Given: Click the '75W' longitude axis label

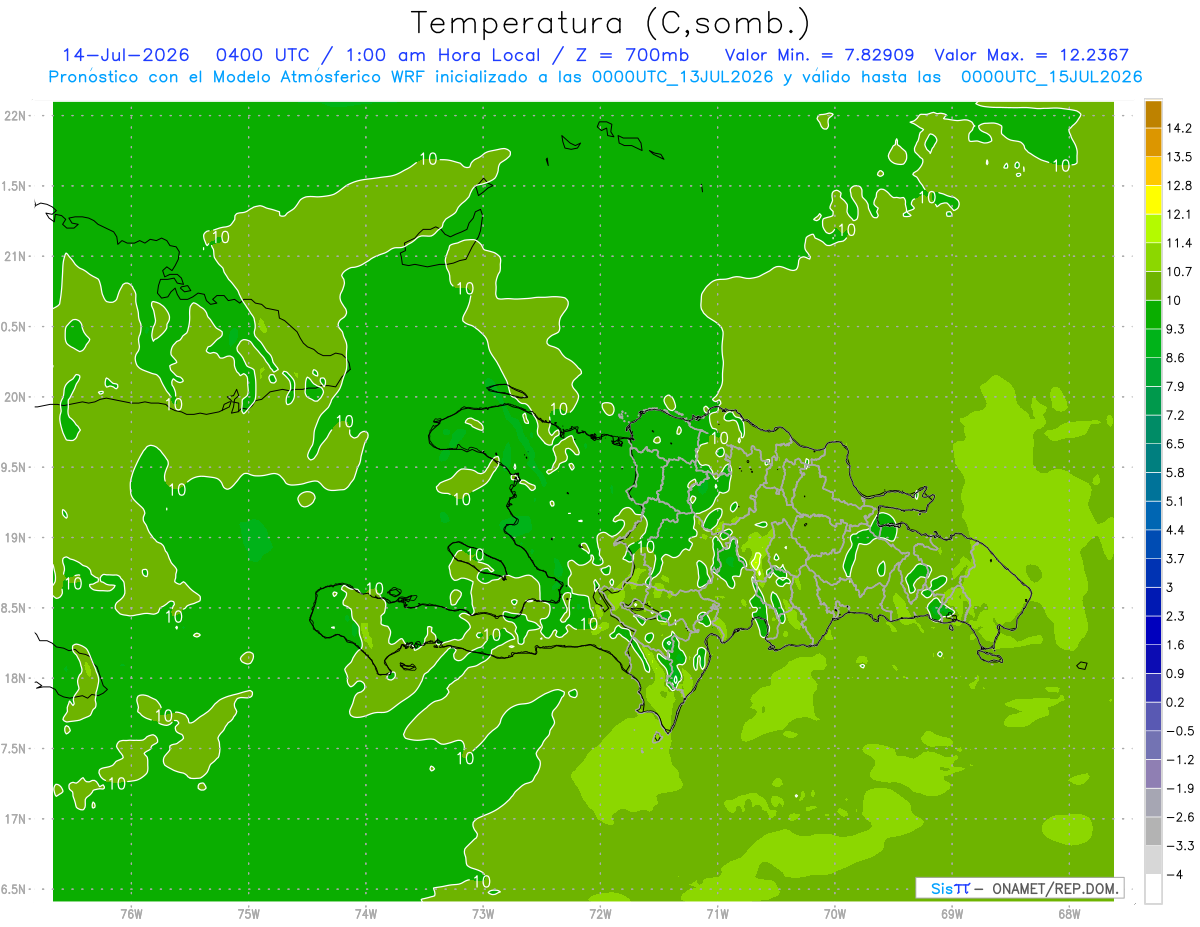Looking at the screenshot, I should [x=248, y=914].
